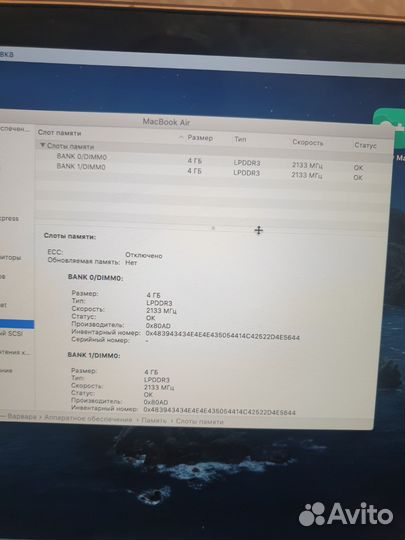The width and height of the screenshot is (405, 540).
Task: Click the Инвентарный номер value under BANK 1/DIMM0
Action: click(220, 411)
